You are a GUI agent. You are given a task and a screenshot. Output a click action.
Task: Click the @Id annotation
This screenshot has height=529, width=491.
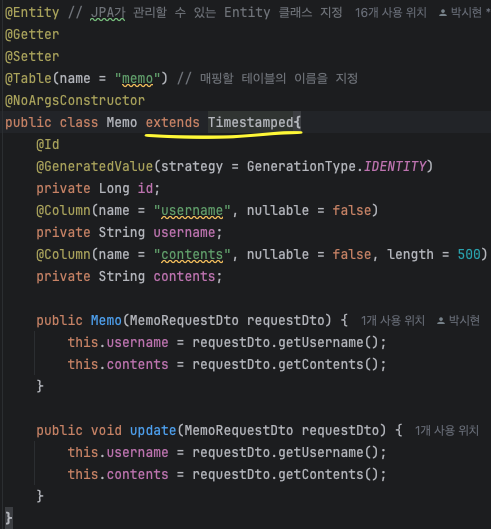48,144
